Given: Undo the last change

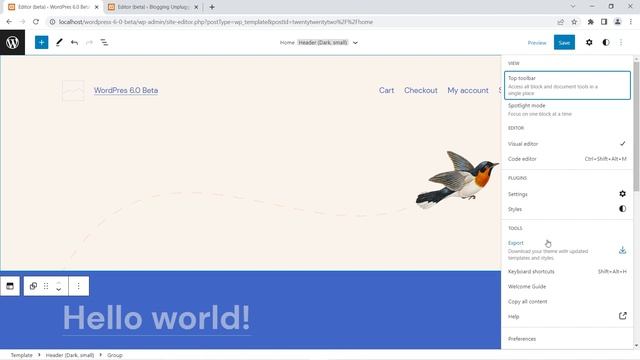Looking at the screenshot, I should tap(74, 42).
